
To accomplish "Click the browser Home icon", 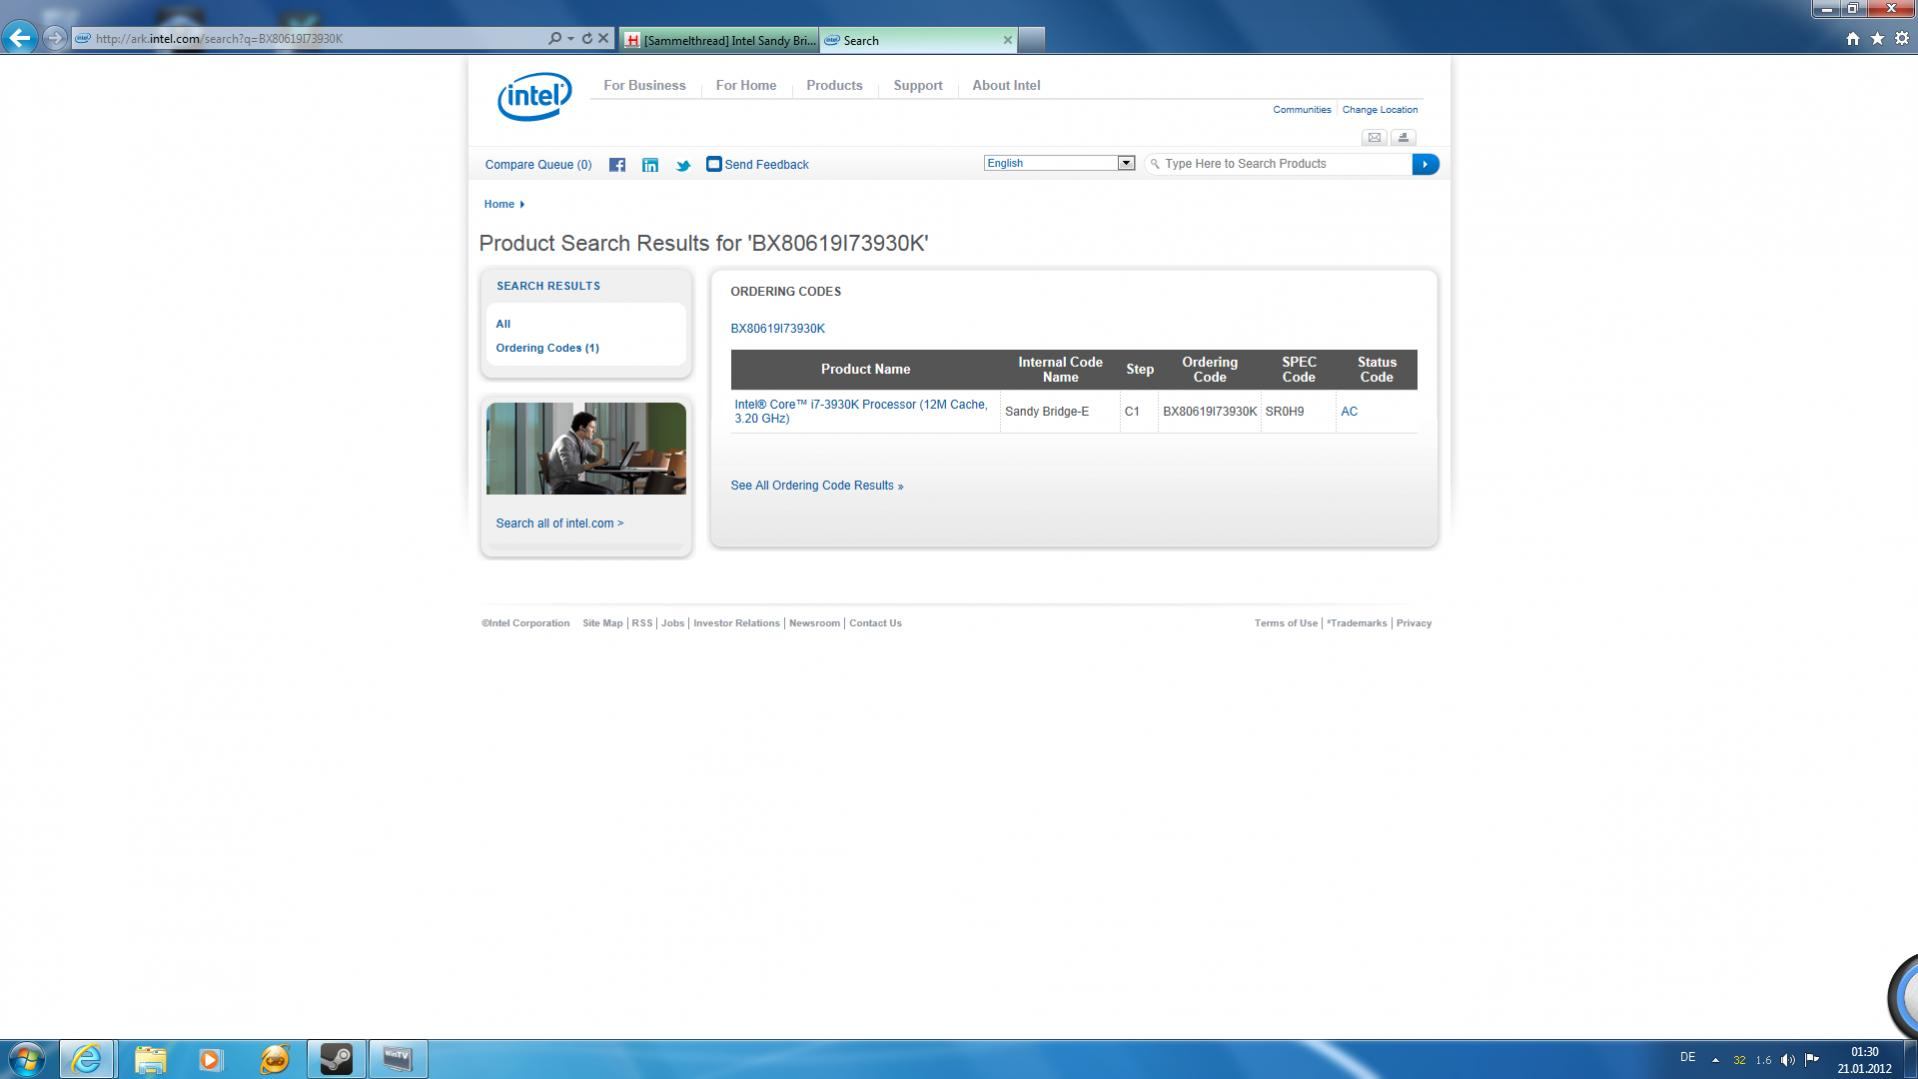I will pos(1852,38).
